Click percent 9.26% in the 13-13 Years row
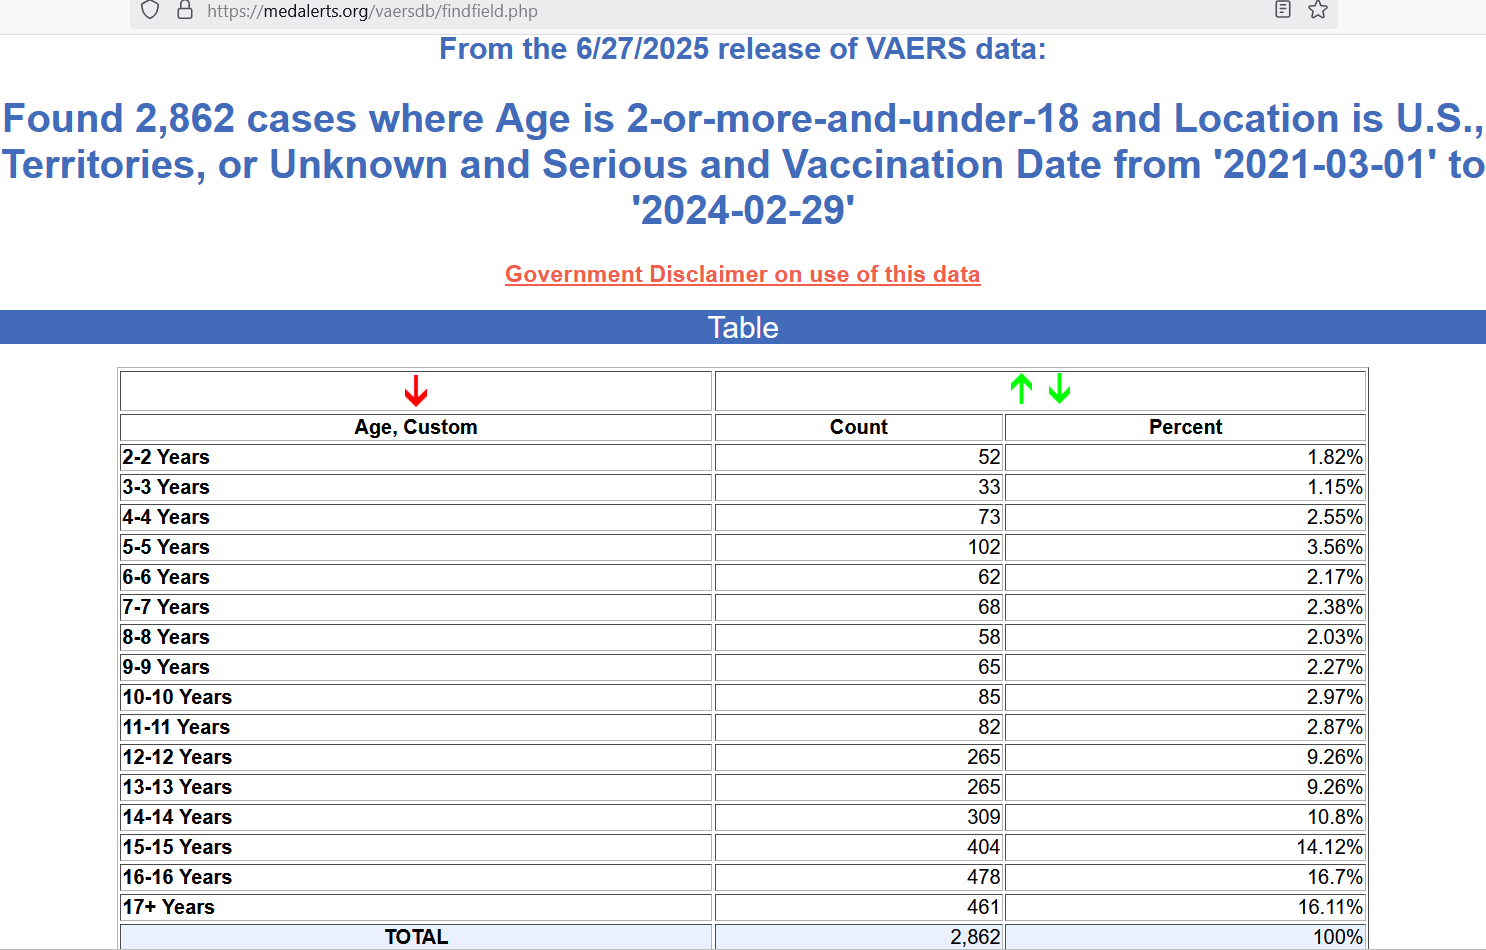The height and width of the screenshot is (950, 1486). pos(1335,787)
